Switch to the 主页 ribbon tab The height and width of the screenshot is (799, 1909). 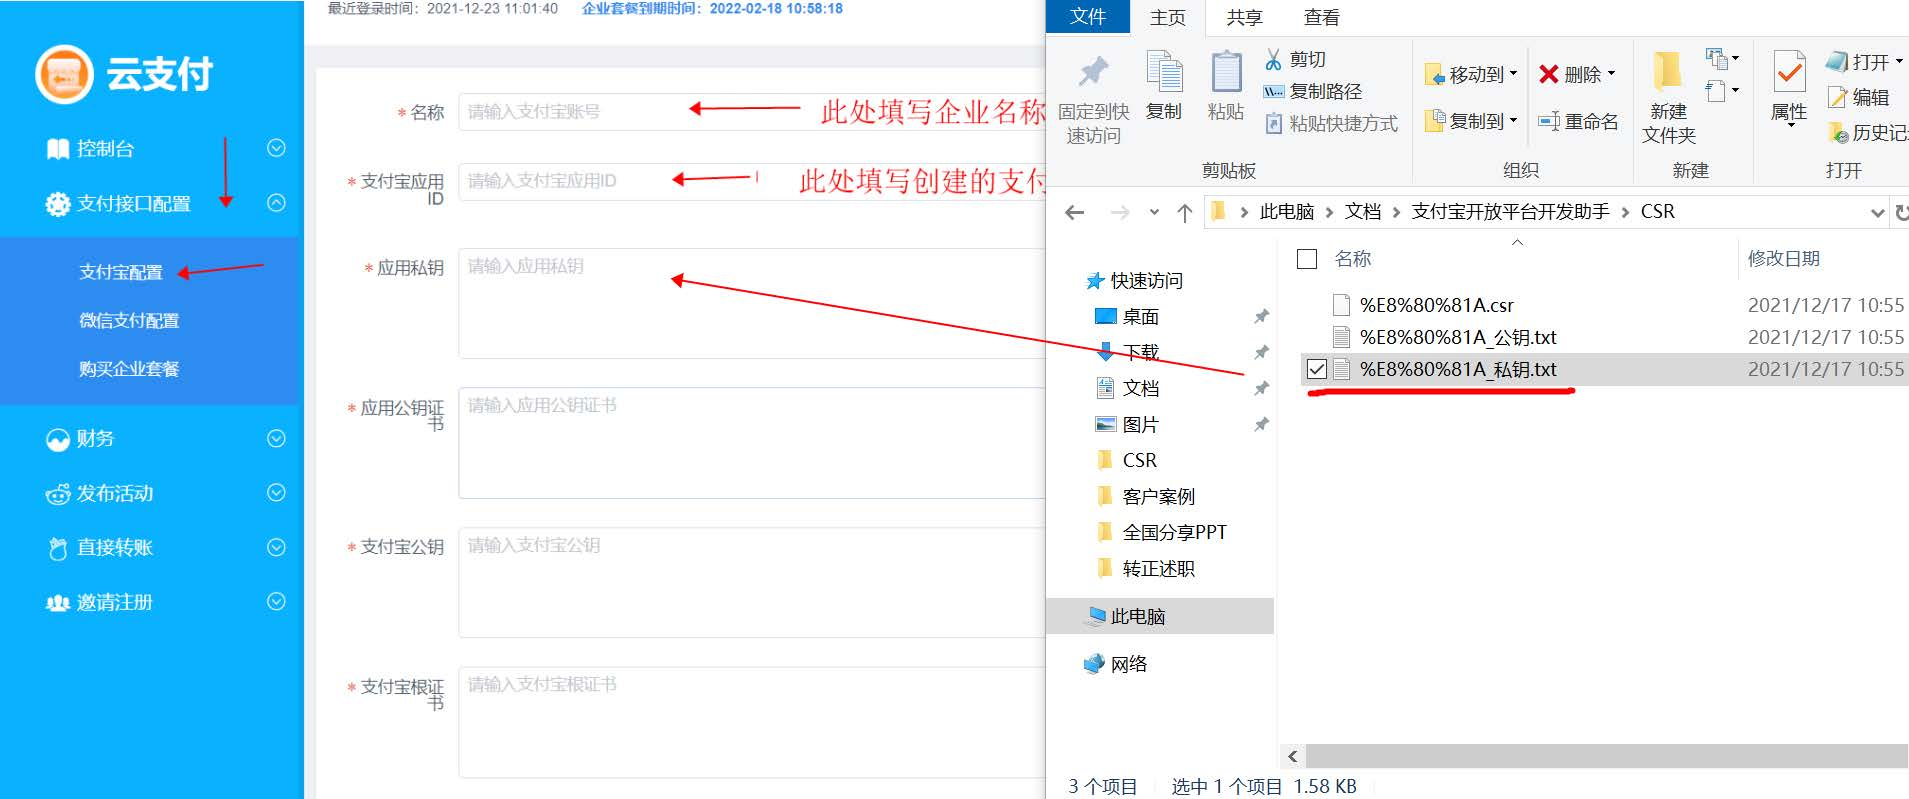tap(1167, 17)
